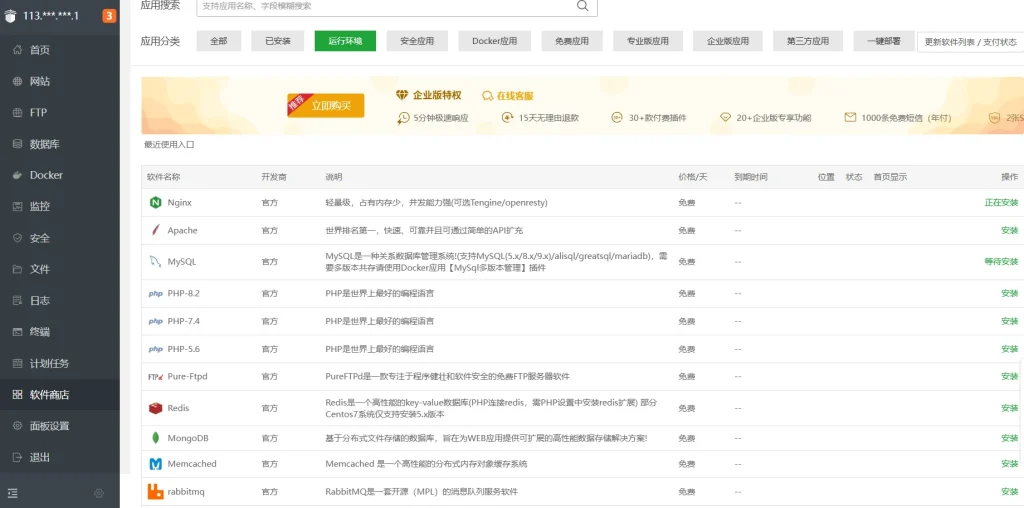Select the 一键部署 category tab
Image resolution: width=1024 pixels, height=508 pixels.
pyautogui.click(x=884, y=40)
